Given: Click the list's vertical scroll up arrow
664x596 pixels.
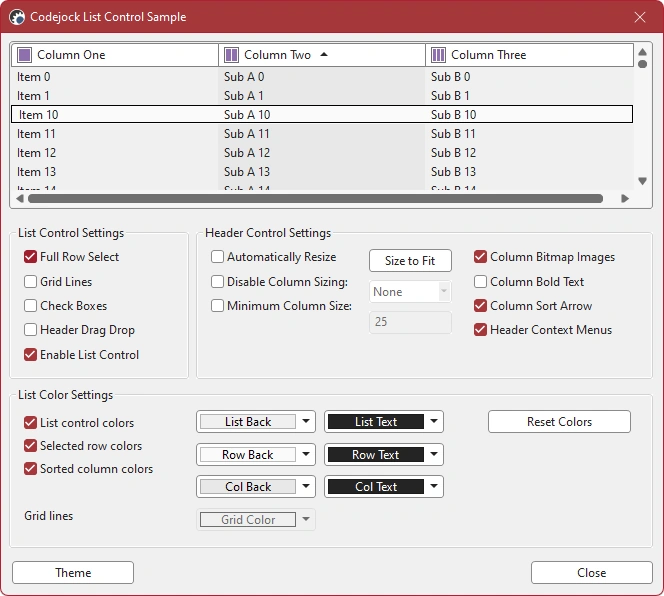Looking at the screenshot, I should pyautogui.click(x=642, y=52).
